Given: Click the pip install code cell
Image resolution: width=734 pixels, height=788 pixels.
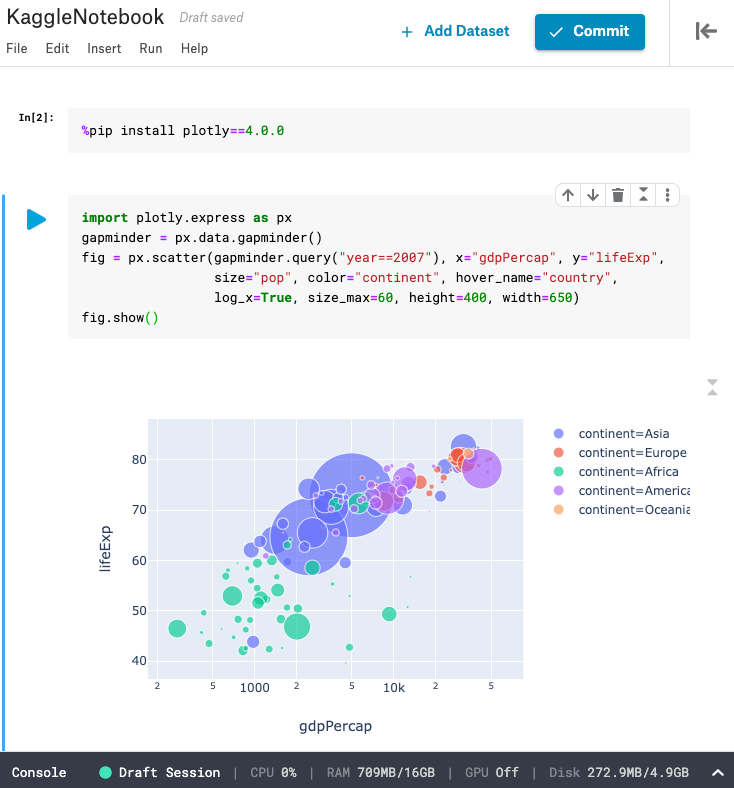Looking at the screenshot, I should pyautogui.click(x=379, y=131).
